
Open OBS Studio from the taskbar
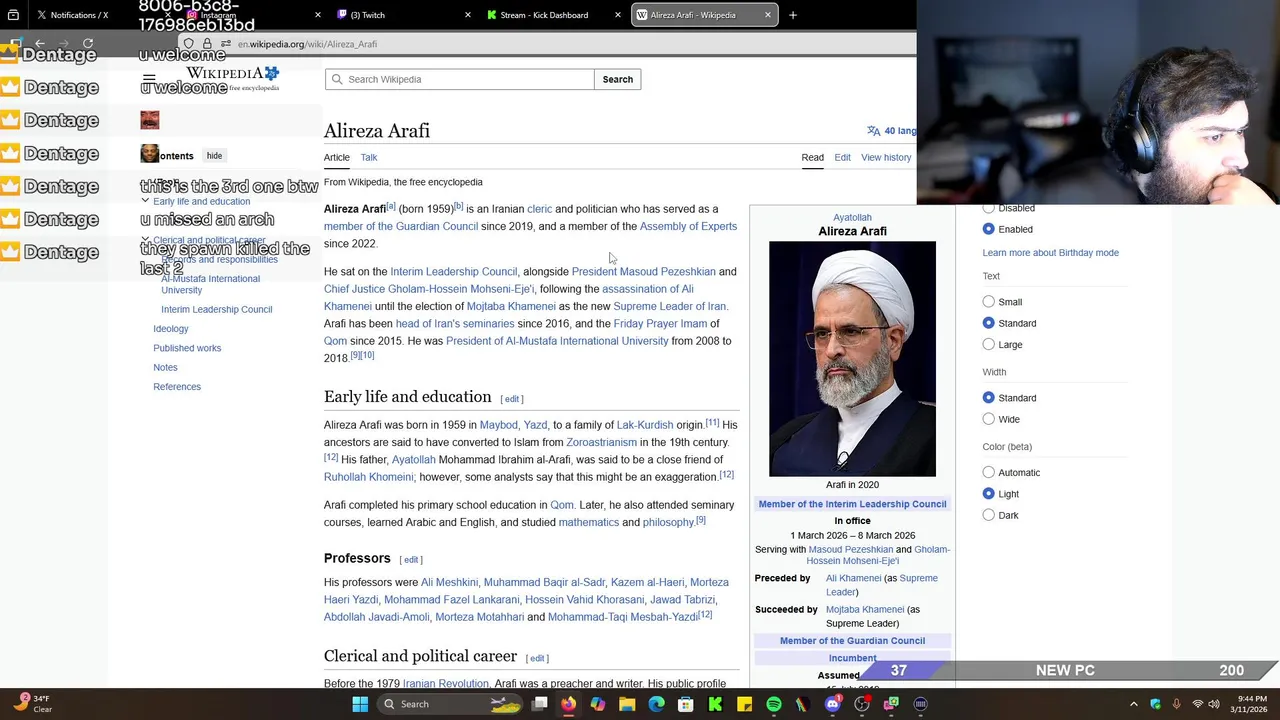862,704
